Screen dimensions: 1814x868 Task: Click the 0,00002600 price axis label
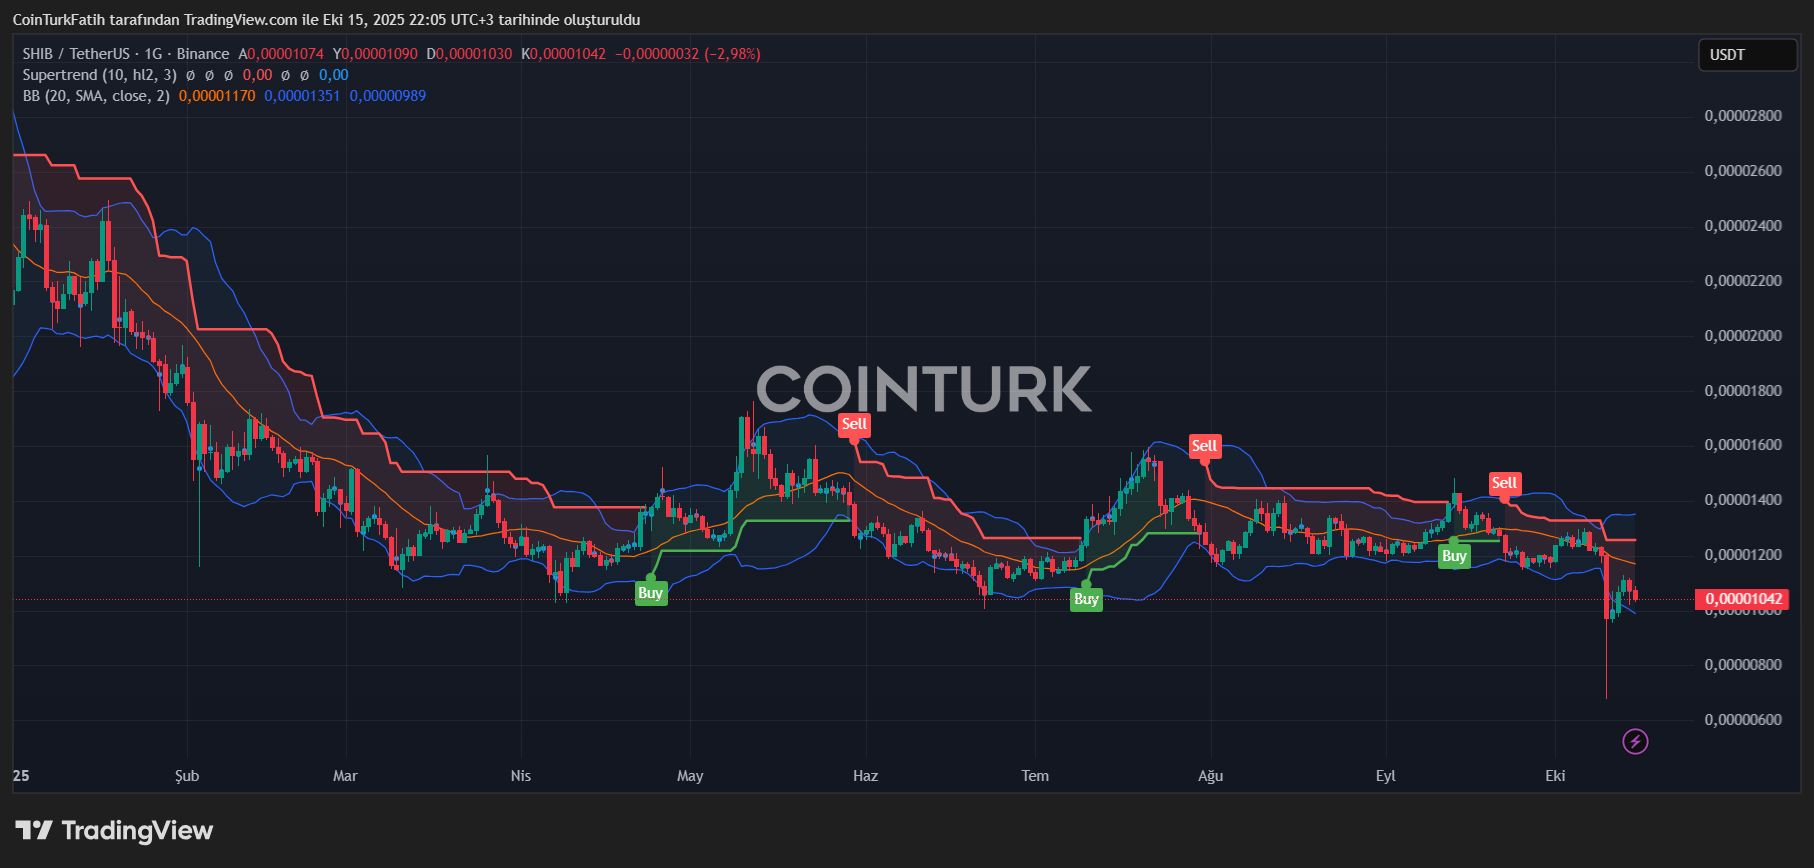pos(1743,171)
